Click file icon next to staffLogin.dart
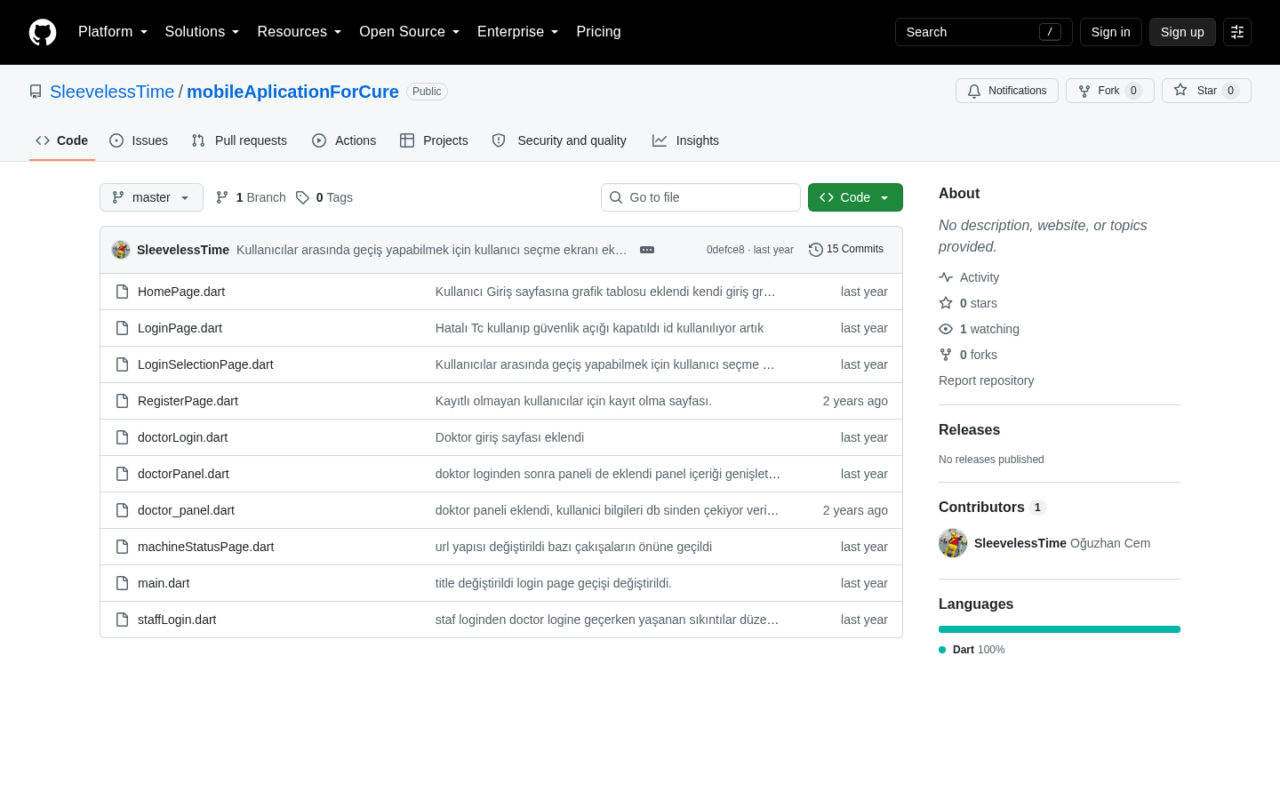 click(122, 620)
